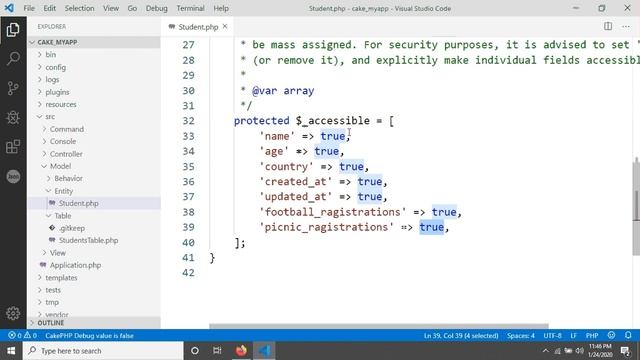The width and height of the screenshot is (640, 360).
Task: Open the Help menu
Action: point(221,8)
